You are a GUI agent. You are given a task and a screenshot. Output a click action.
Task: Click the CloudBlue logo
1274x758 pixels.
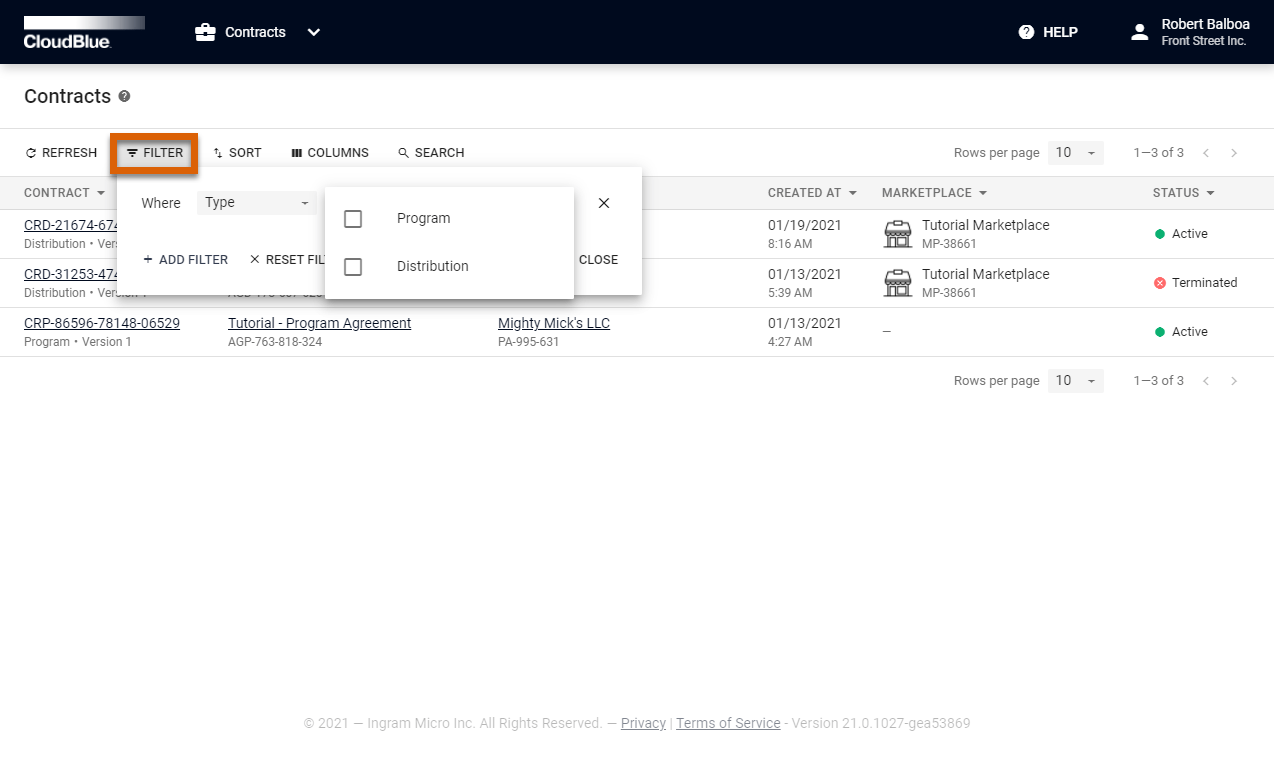point(84,32)
